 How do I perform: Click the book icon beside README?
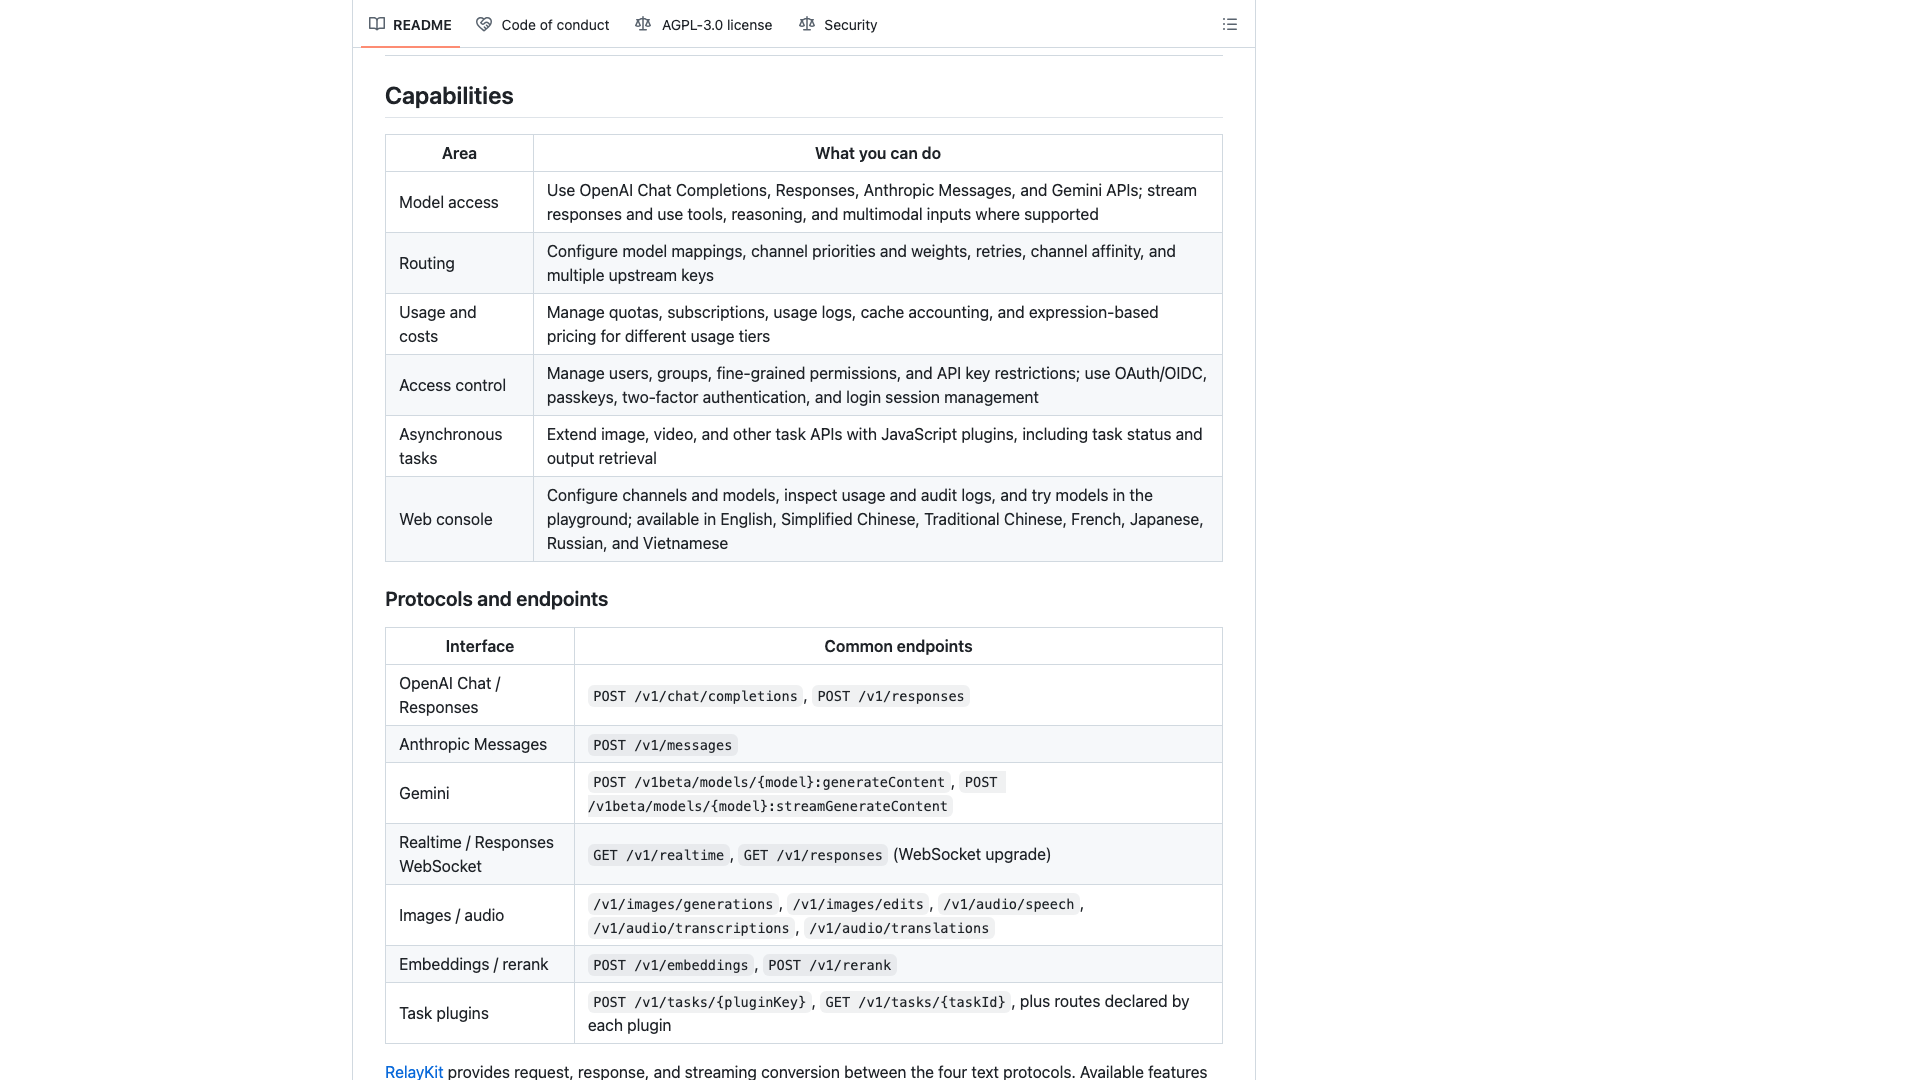coord(377,24)
